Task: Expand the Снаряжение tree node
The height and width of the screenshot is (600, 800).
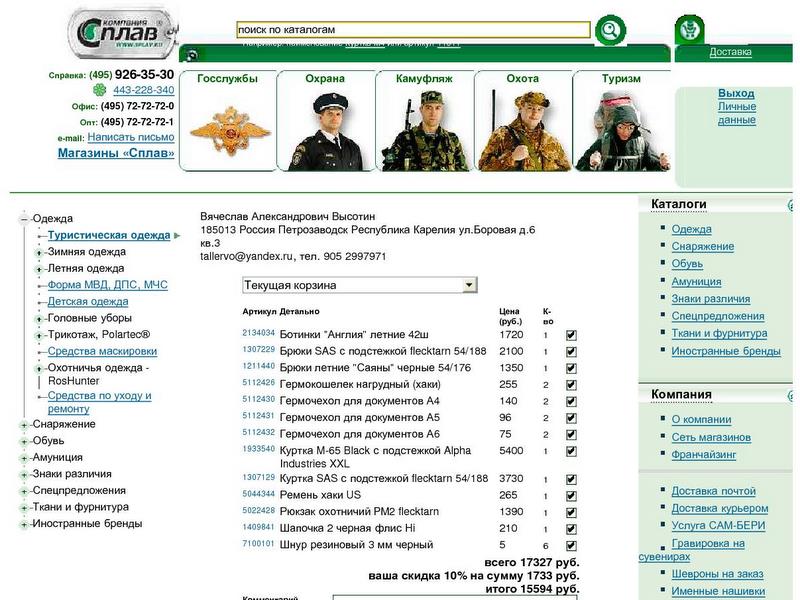Action: [23, 424]
